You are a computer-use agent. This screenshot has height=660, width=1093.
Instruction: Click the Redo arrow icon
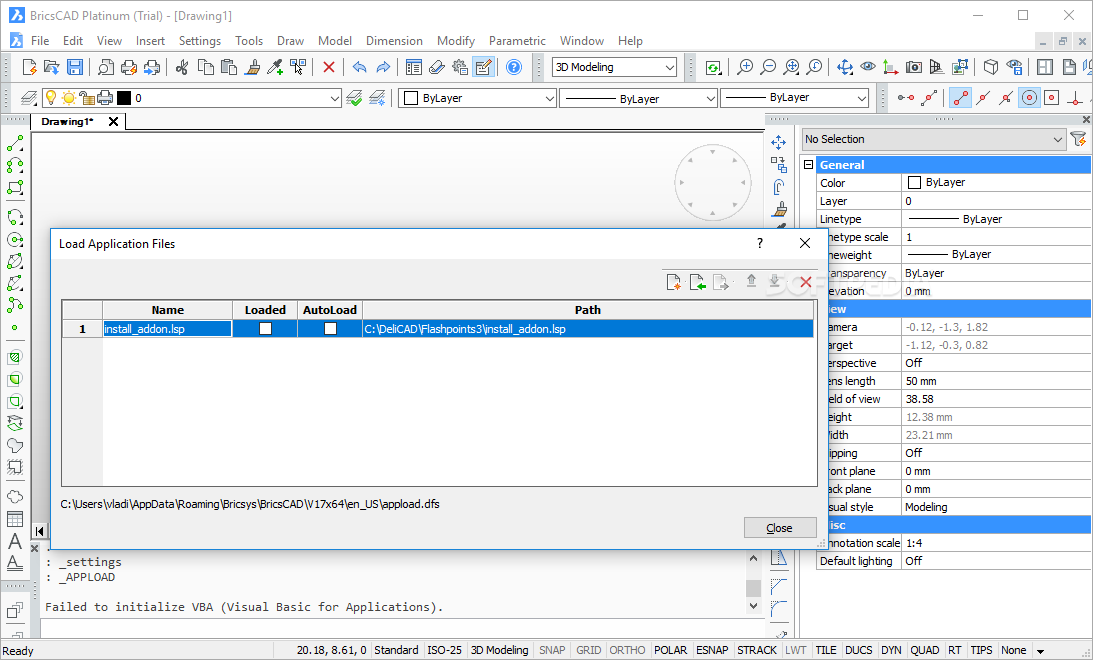383,67
